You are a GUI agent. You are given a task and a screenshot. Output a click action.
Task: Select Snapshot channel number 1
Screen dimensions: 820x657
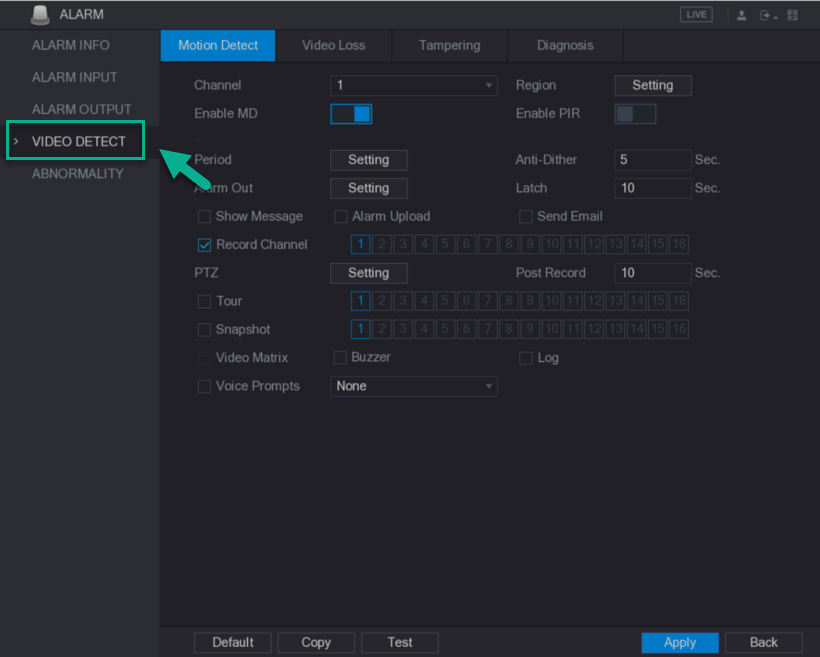coord(360,329)
